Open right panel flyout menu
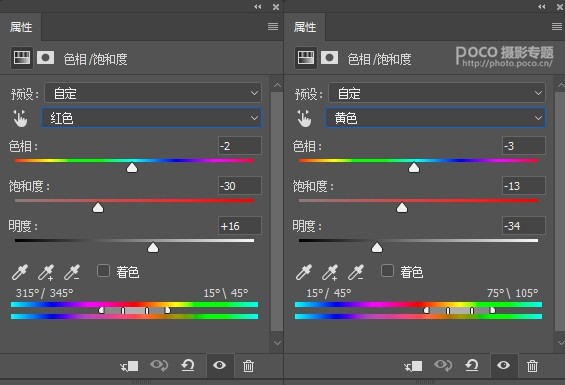 pos(557,27)
